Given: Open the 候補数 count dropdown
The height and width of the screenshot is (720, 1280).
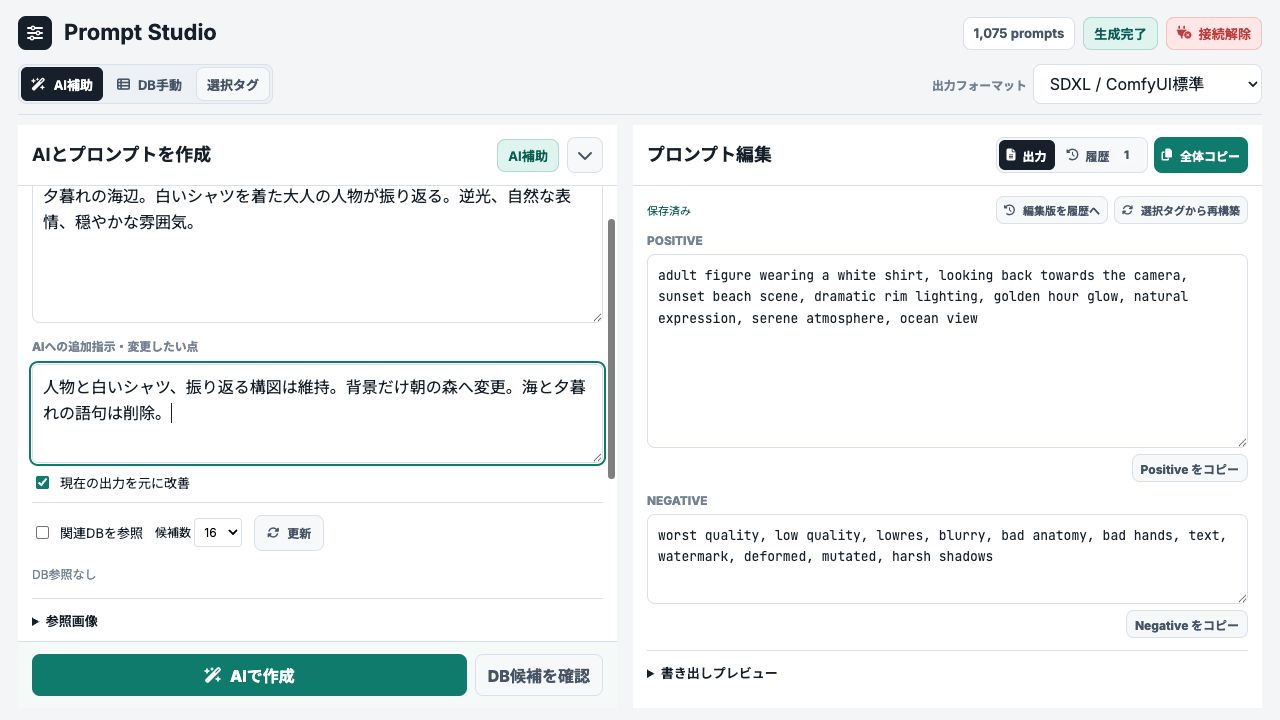Looking at the screenshot, I should pyautogui.click(x=218, y=533).
